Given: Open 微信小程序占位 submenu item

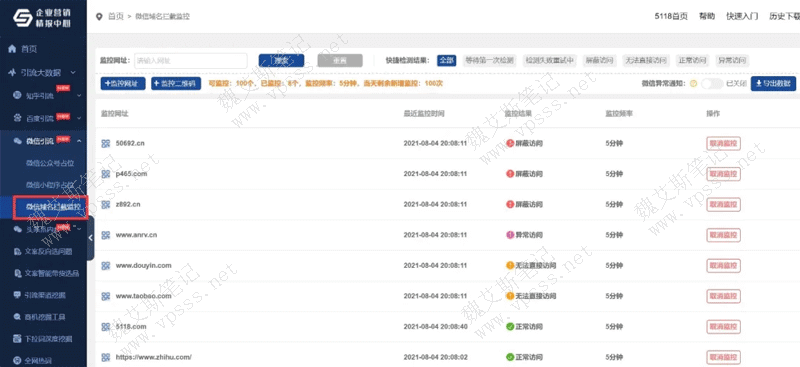Looking at the screenshot, I should [x=50, y=184].
